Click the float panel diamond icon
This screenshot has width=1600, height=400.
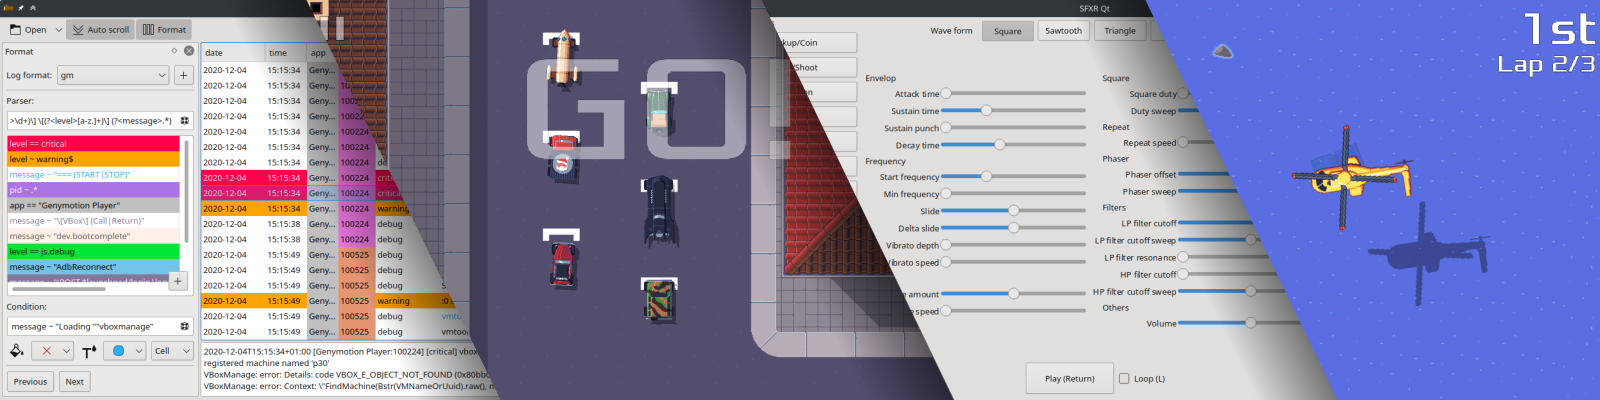coord(174,51)
